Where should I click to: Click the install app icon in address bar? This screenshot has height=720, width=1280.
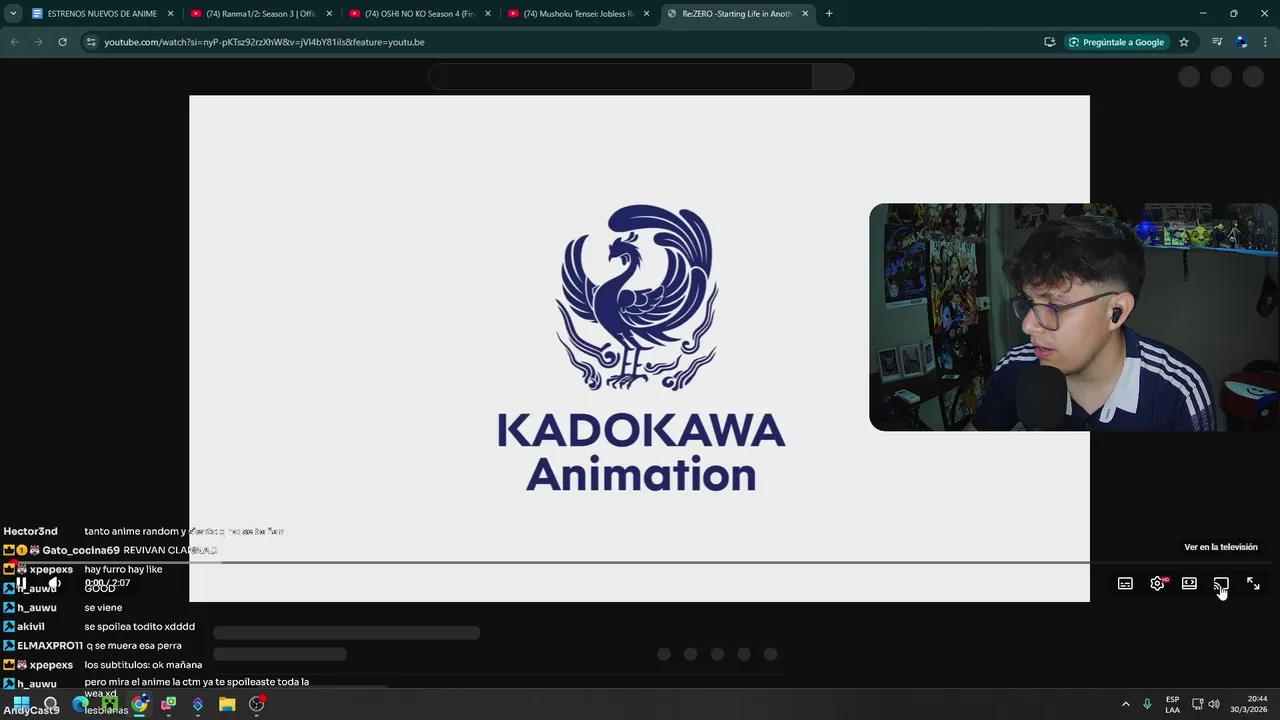[1049, 42]
